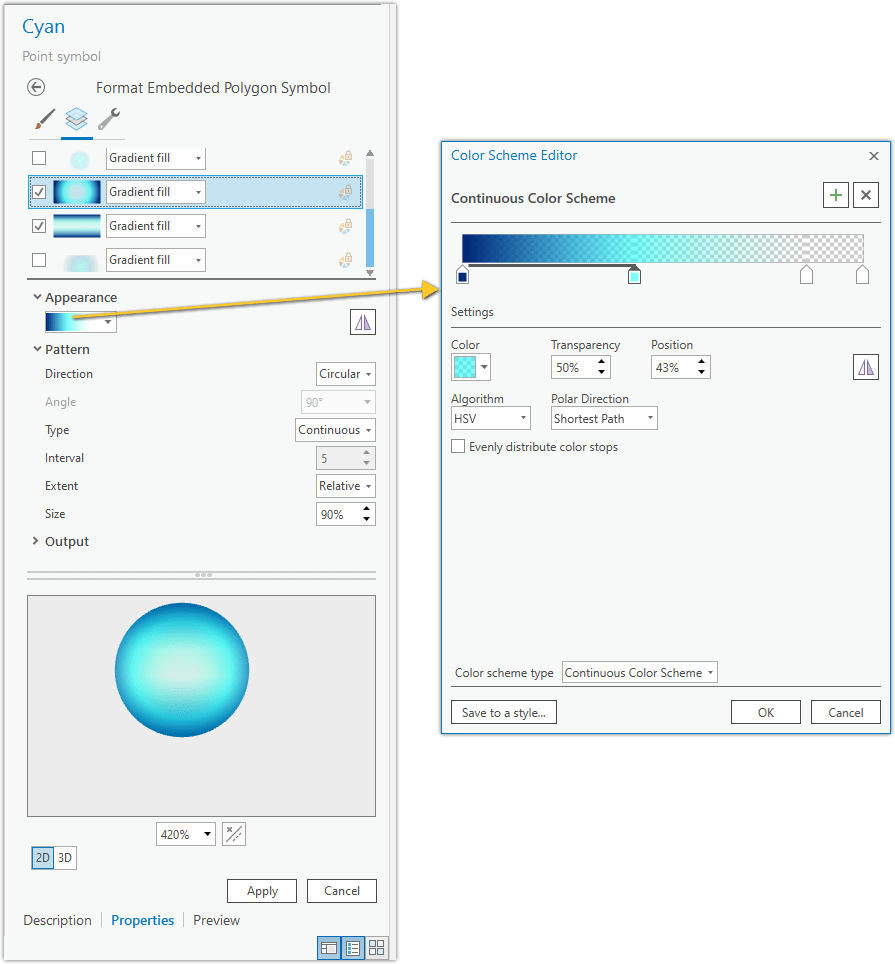Enable fourth Gradient fill layer checkbox
895x964 pixels.
(x=39, y=260)
